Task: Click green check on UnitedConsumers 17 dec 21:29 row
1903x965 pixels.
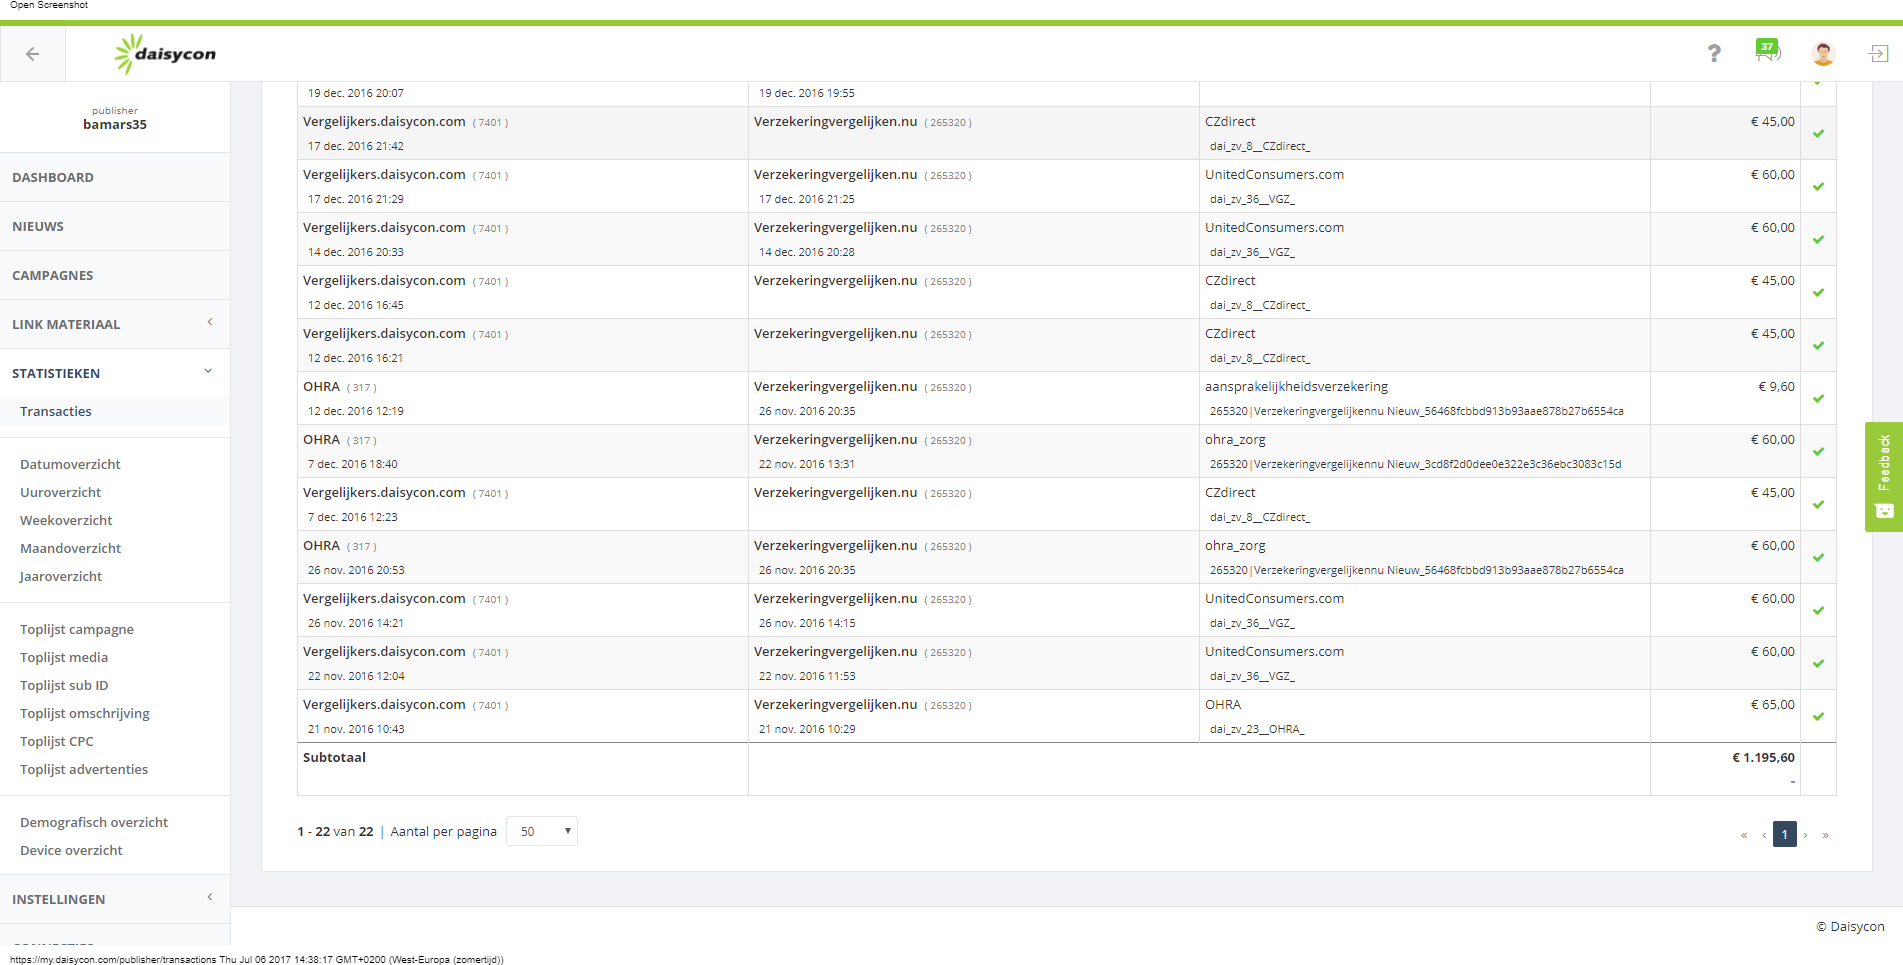Action: (x=1818, y=186)
